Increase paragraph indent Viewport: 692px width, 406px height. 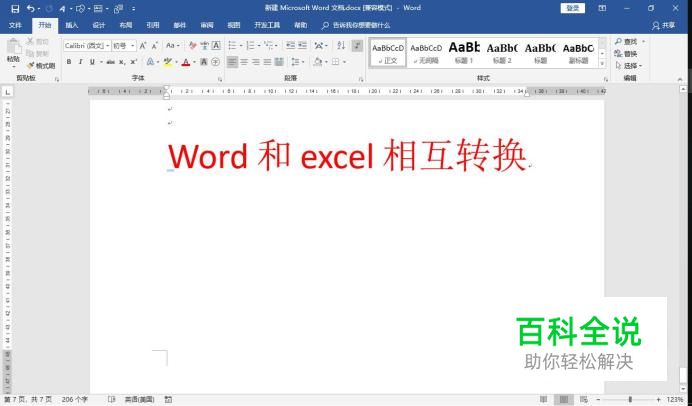pos(302,45)
